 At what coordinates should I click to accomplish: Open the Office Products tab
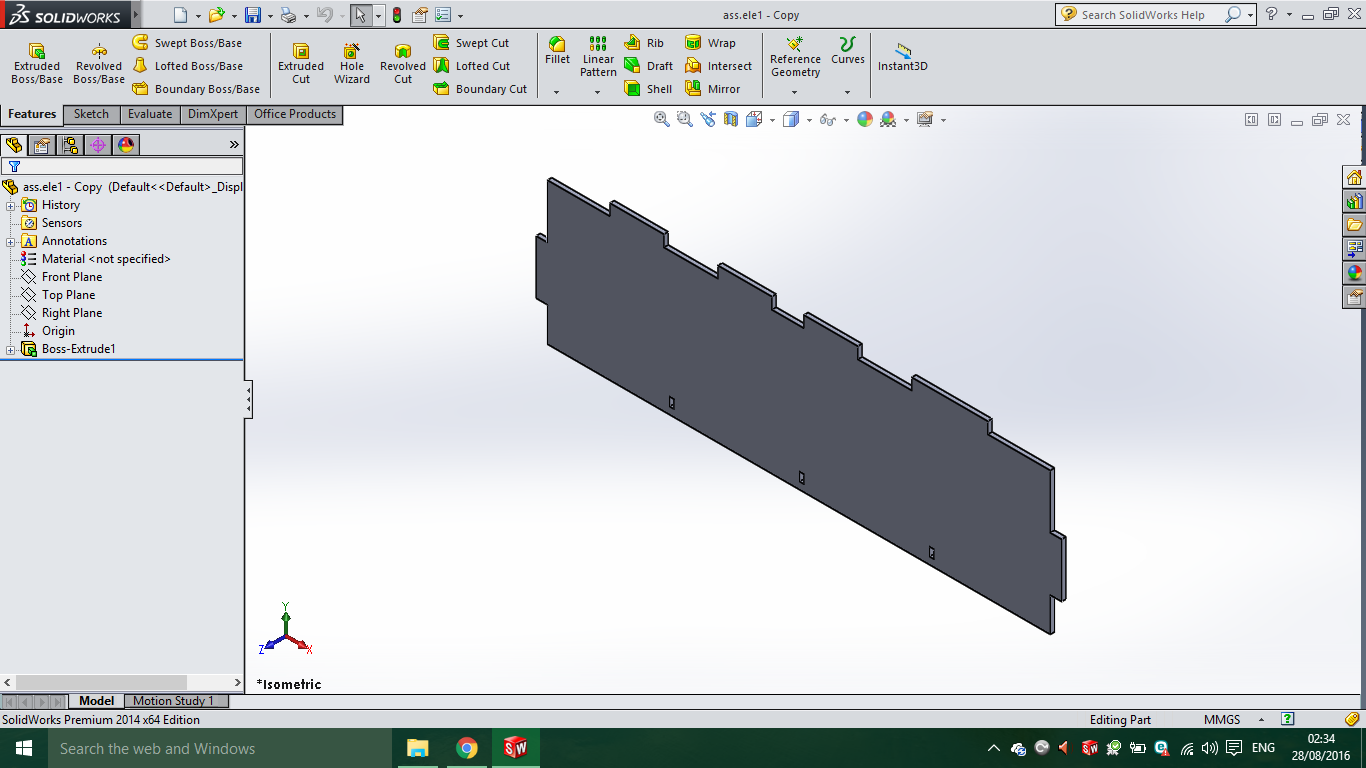point(295,114)
